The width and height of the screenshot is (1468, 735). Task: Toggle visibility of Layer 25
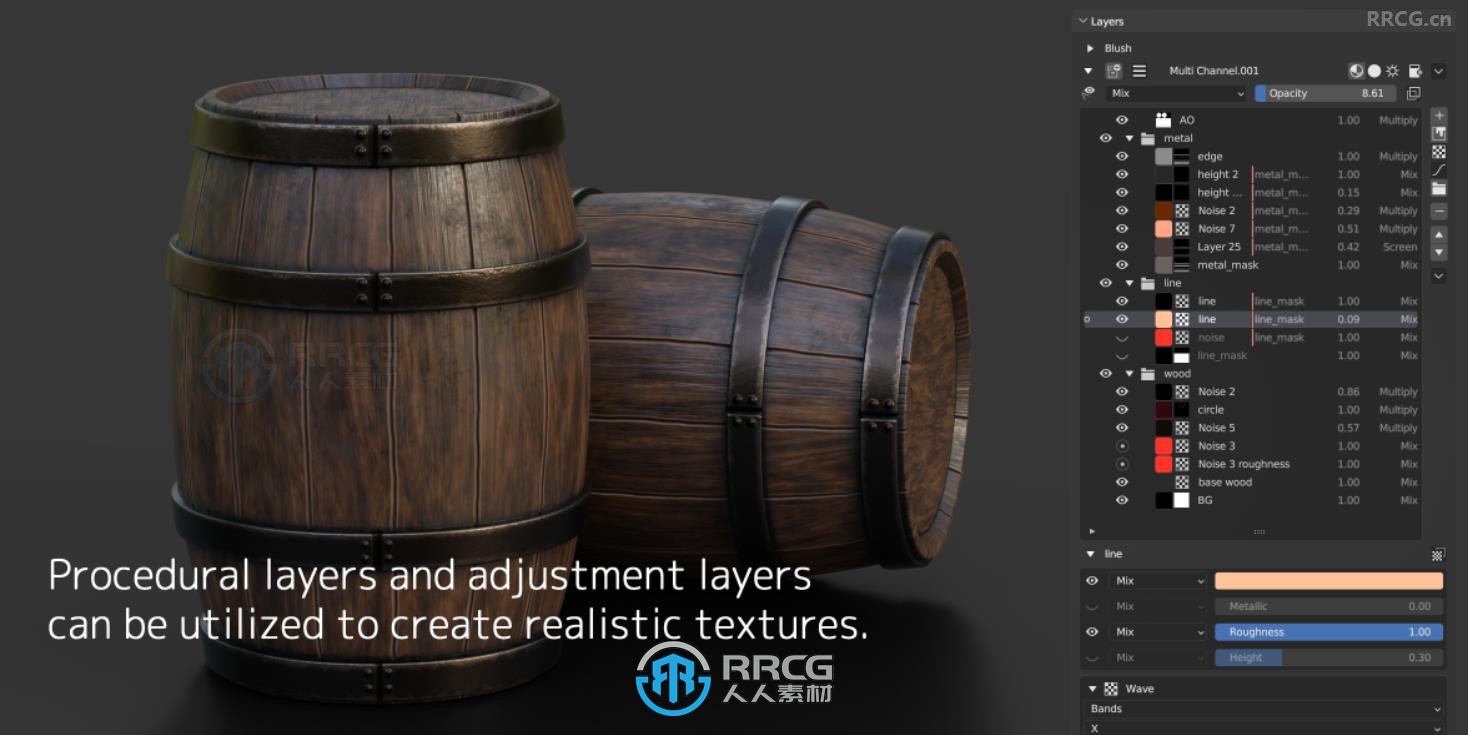tap(1122, 247)
